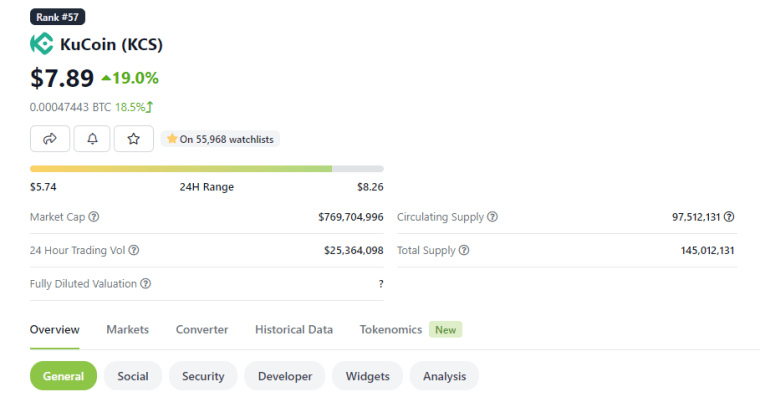Click the bell price alert icon
Screen dimensions: 760x402
click(x=92, y=138)
